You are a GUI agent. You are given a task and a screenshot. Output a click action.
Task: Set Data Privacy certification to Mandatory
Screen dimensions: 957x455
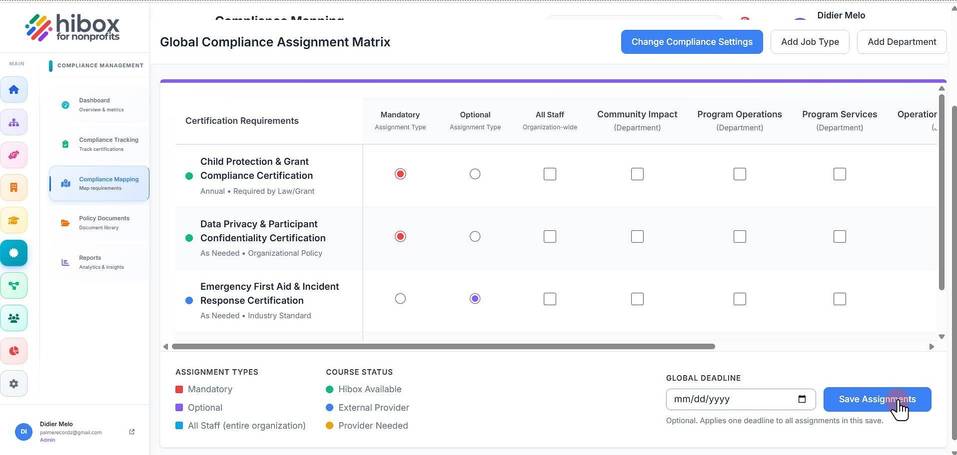click(x=400, y=236)
